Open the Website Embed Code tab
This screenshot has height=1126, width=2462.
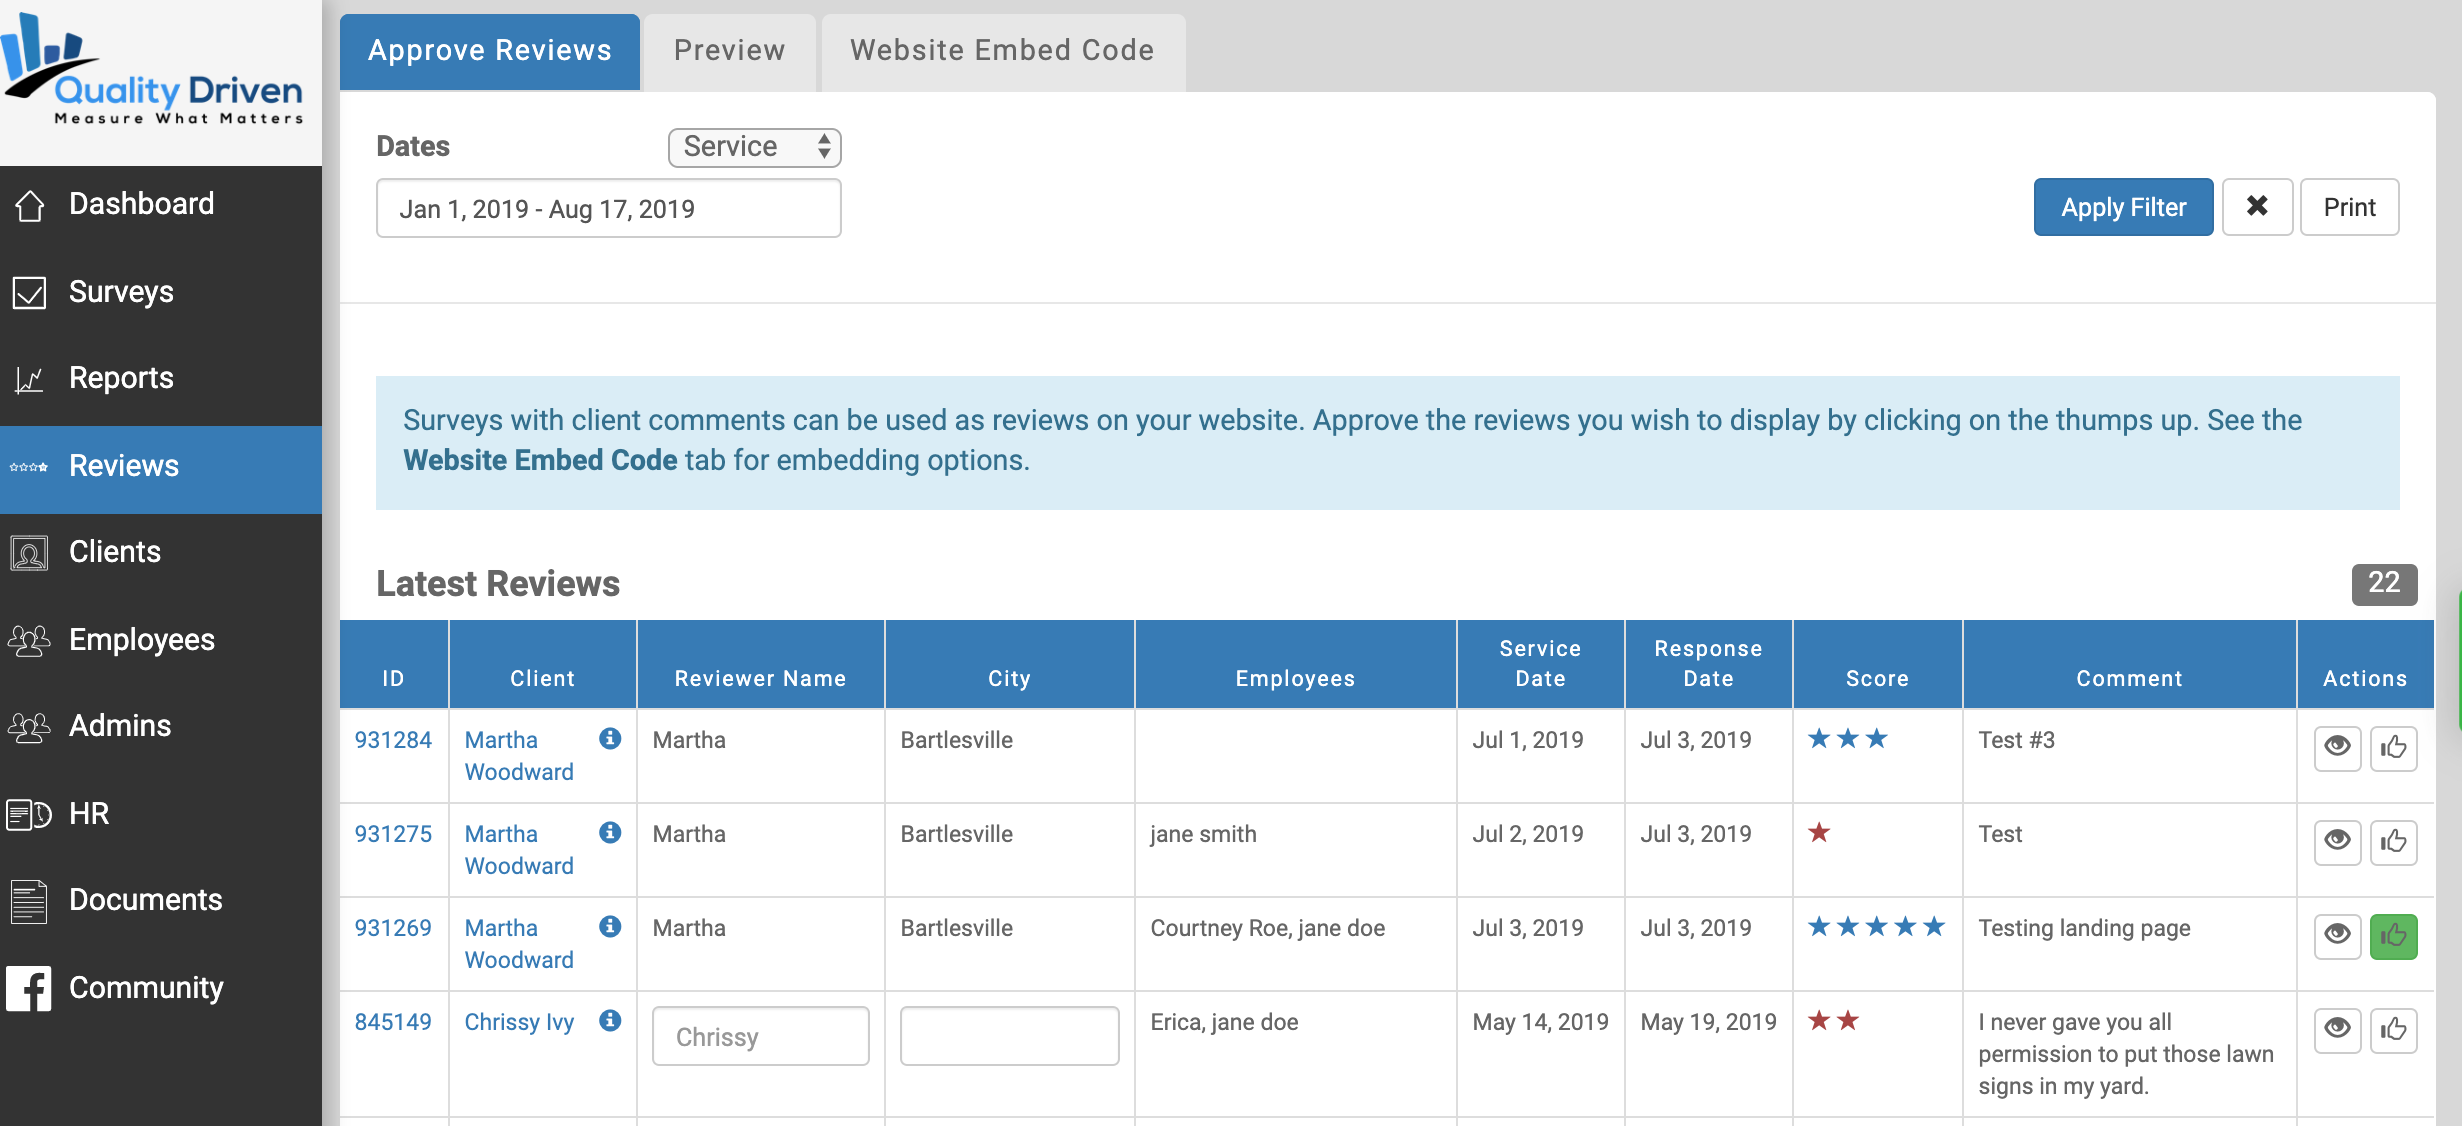point(1002,51)
